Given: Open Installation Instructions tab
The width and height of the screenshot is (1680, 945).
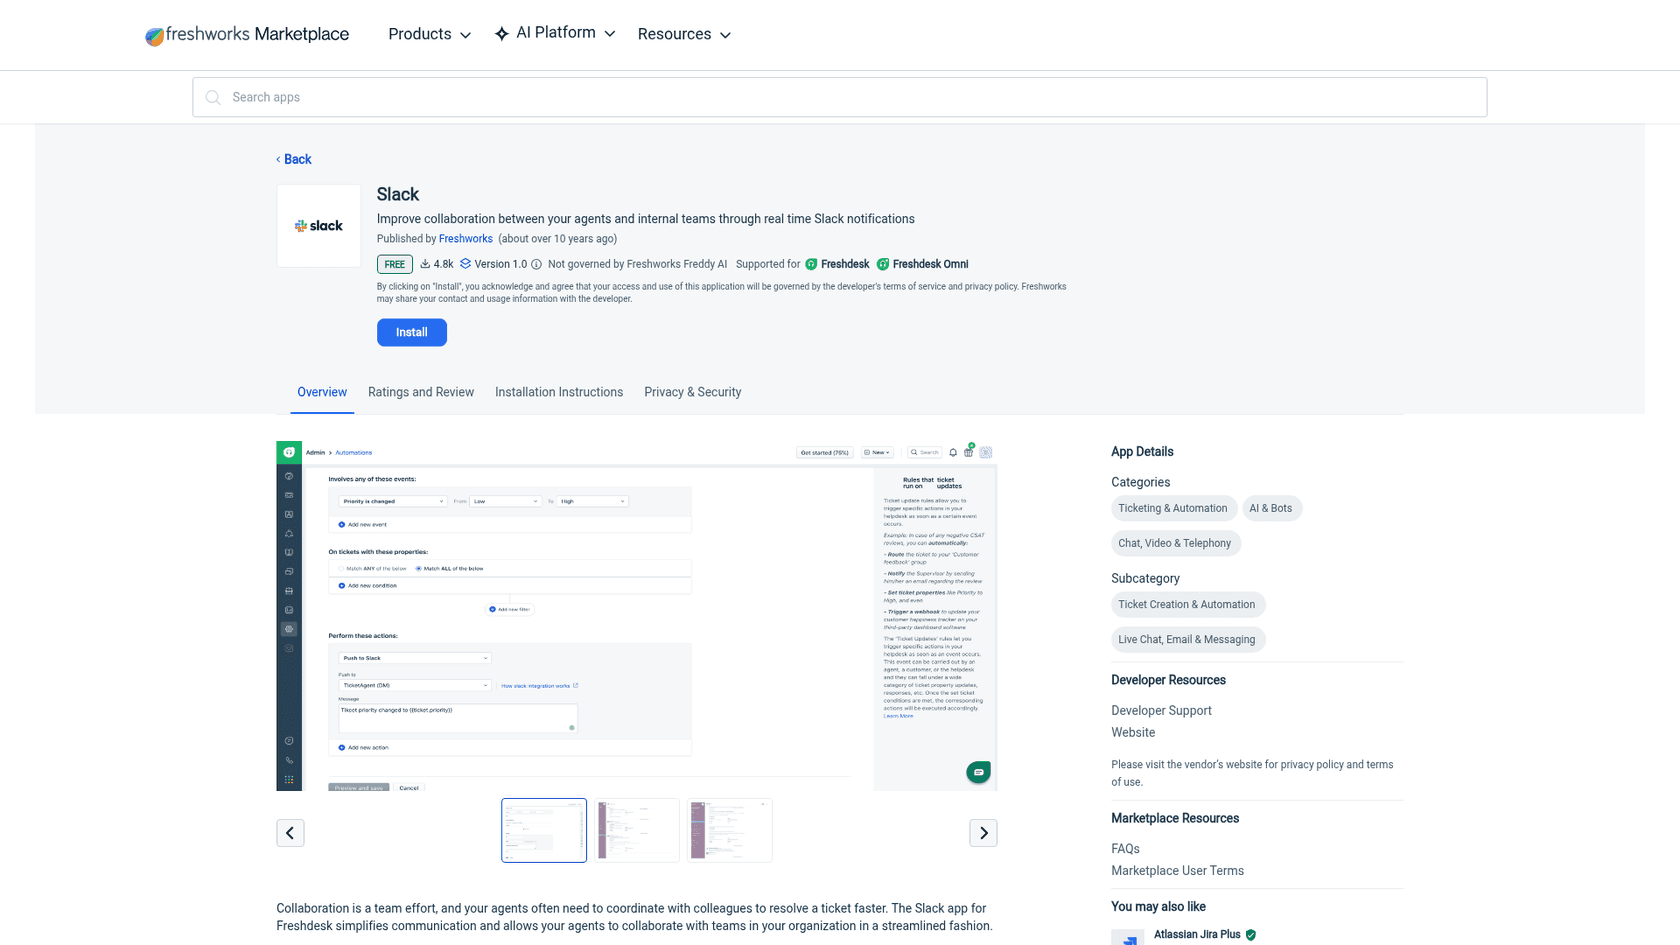Looking at the screenshot, I should tap(559, 392).
